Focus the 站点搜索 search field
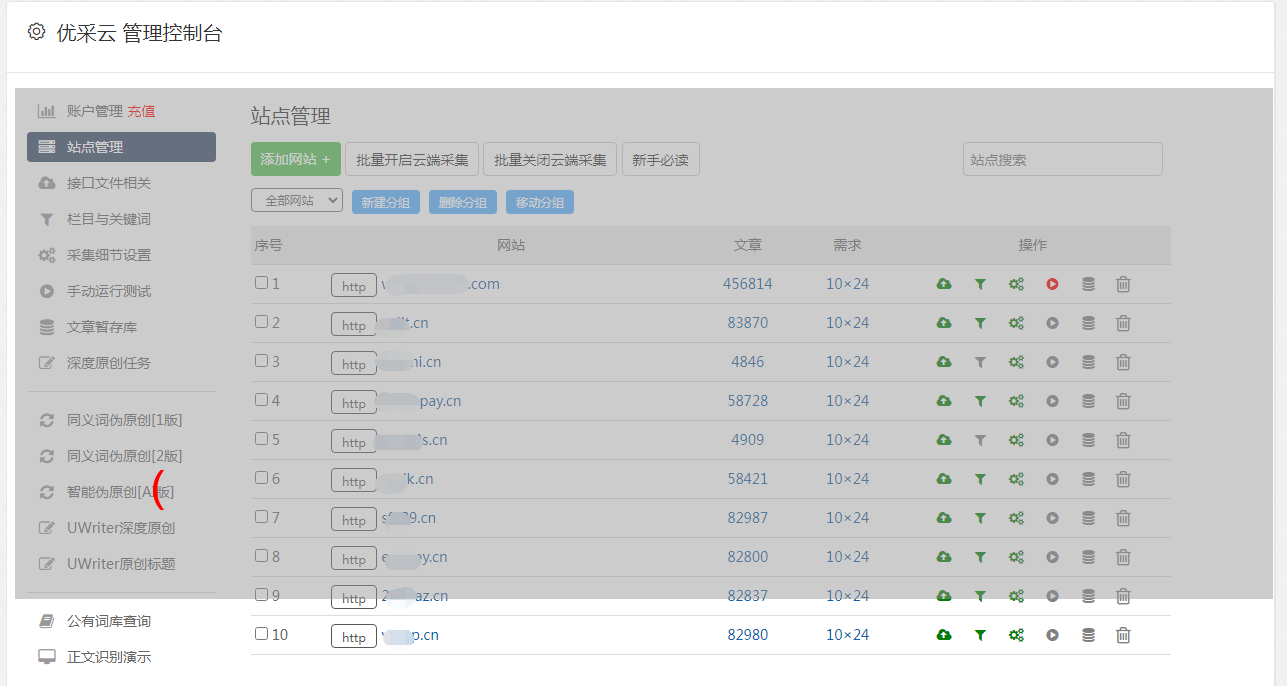This screenshot has height=686, width=1287. pyautogui.click(x=1063, y=159)
